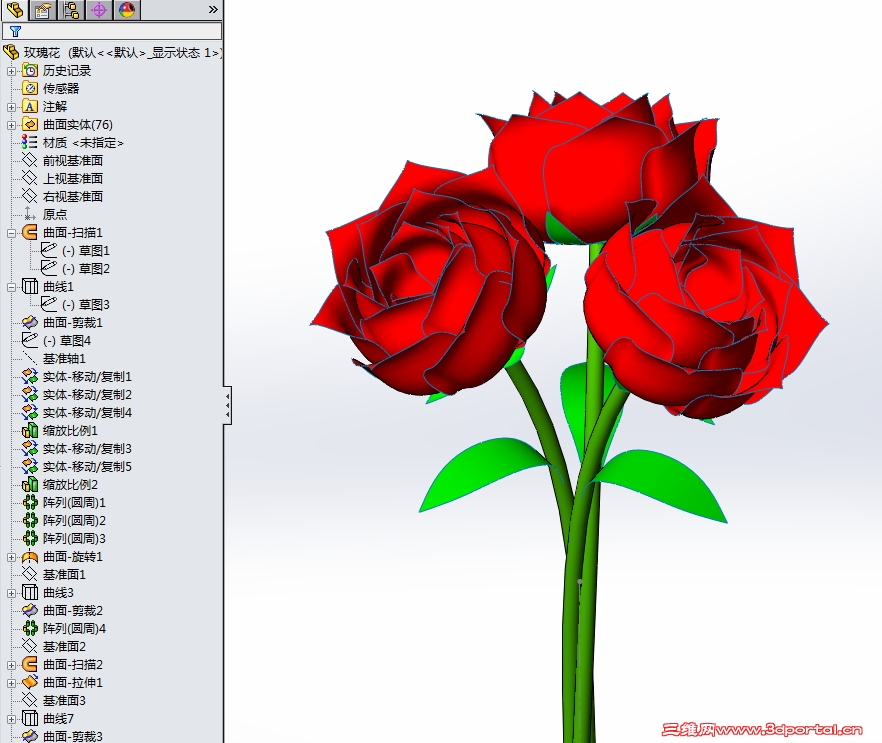Viewport: 882px width, 743px height.
Task: Select 实体-移动/复制4 in the tree
Action: point(87,413)
